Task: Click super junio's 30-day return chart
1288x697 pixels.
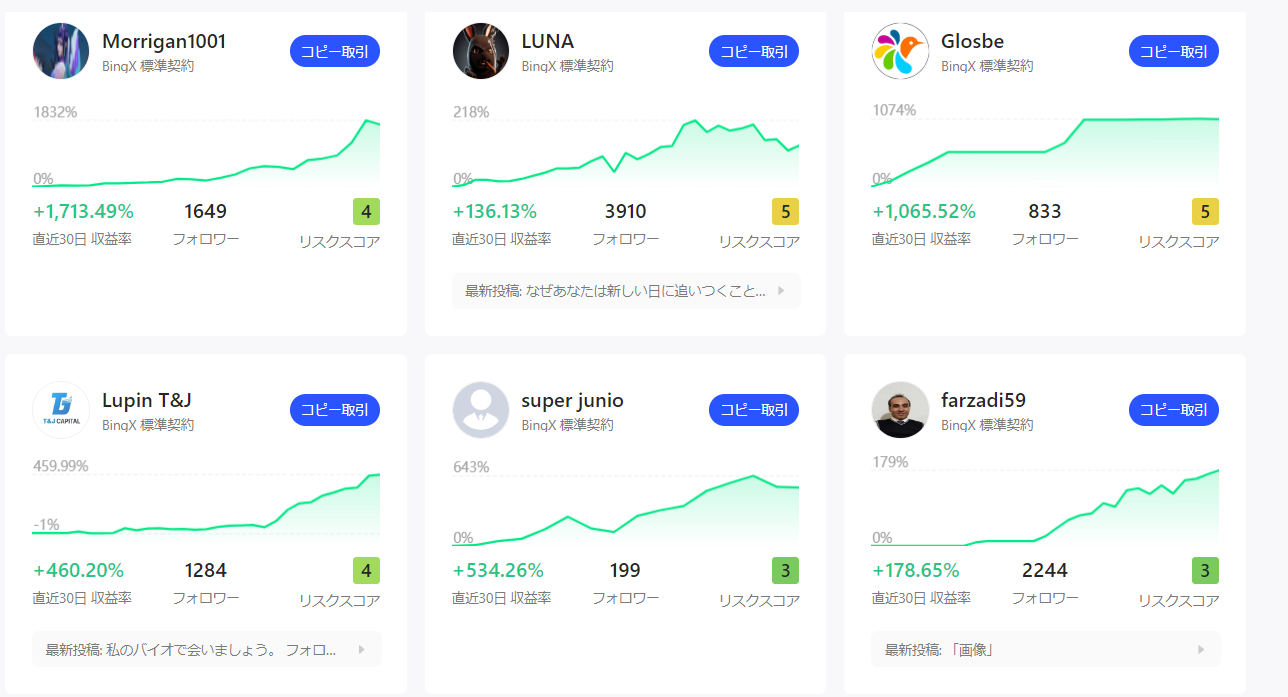Action: 625,510
